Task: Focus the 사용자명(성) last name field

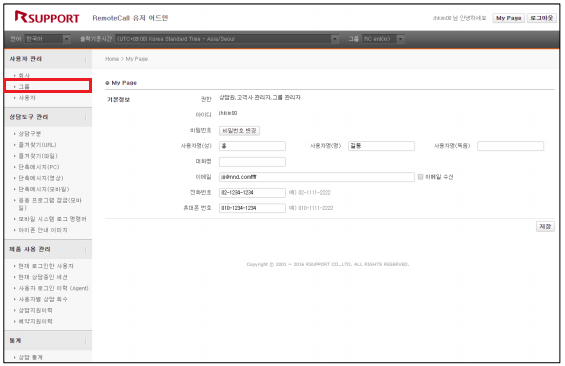Action: 252,146
